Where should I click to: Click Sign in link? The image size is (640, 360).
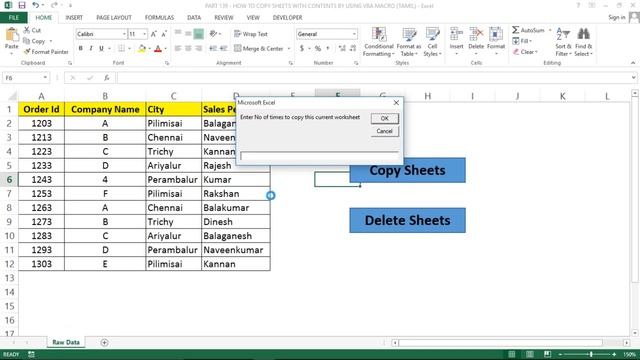[616, 17]
